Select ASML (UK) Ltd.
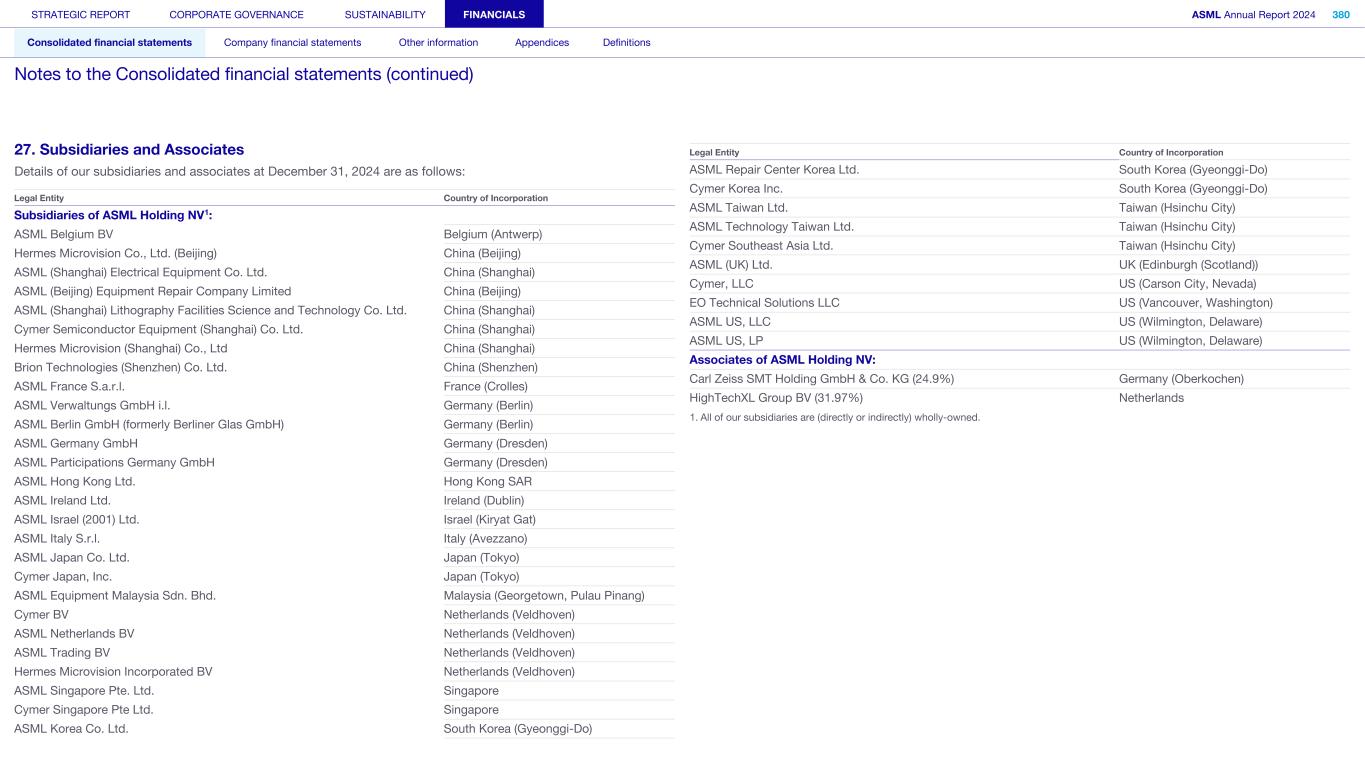This screenshot has width=1365, height=769. [x=731, y=264]
